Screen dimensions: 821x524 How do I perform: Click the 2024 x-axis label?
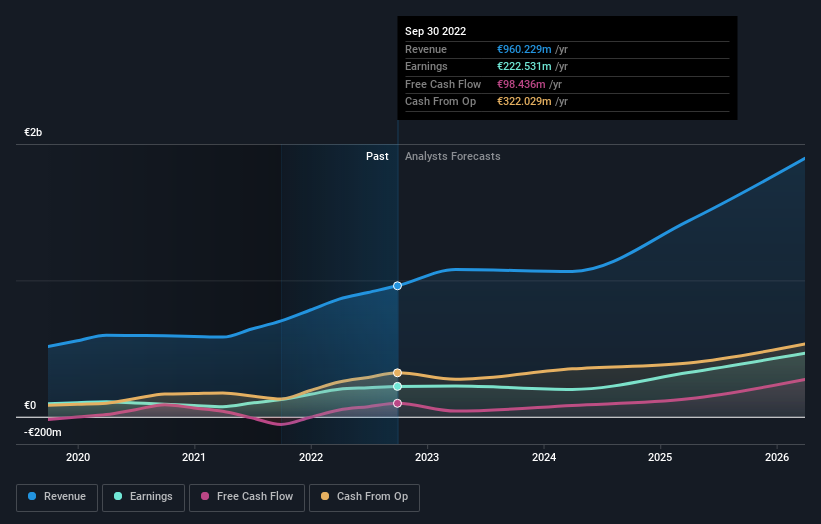pos(544,457)
